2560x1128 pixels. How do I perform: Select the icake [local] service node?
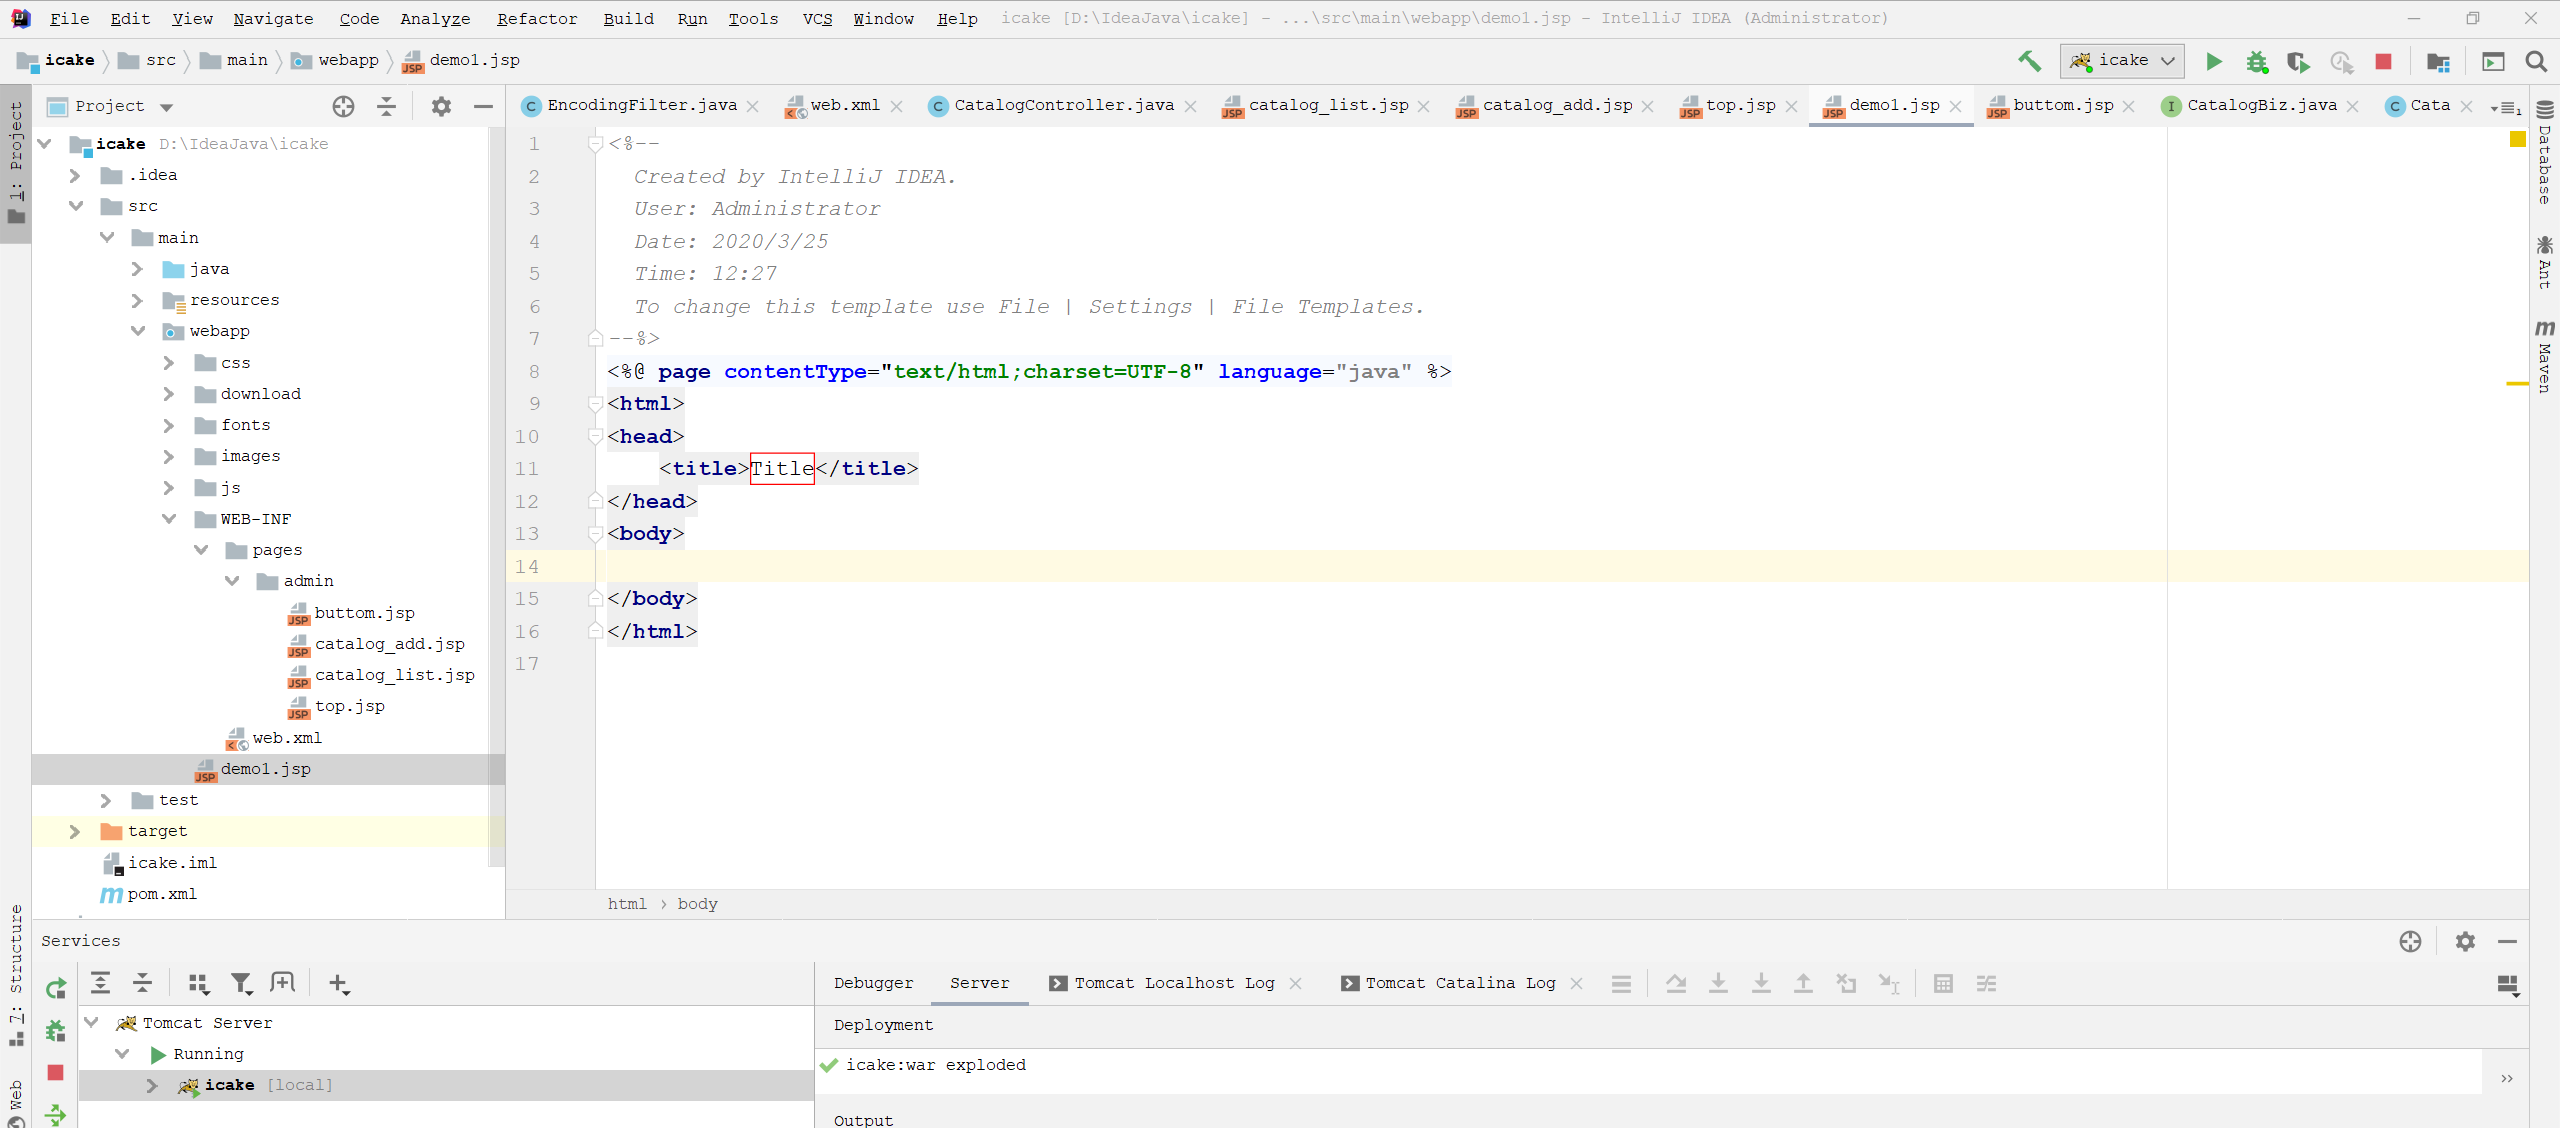tap(446, 1085)
